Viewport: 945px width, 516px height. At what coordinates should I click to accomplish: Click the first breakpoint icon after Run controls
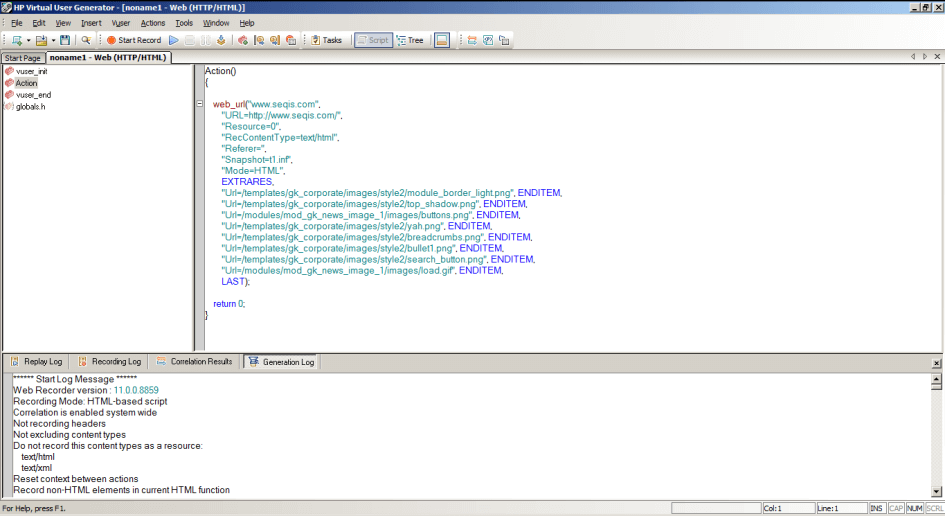pyautogui.click(x=242, y=40)
